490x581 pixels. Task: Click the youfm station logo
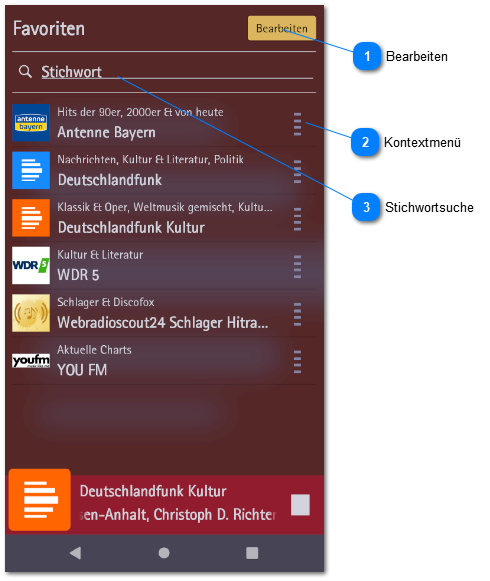(x=31, y=361)
